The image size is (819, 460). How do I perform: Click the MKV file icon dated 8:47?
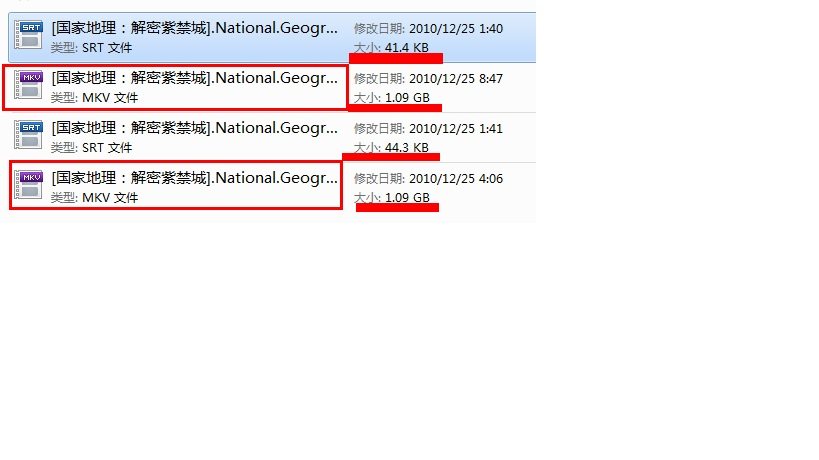point(28,85)
